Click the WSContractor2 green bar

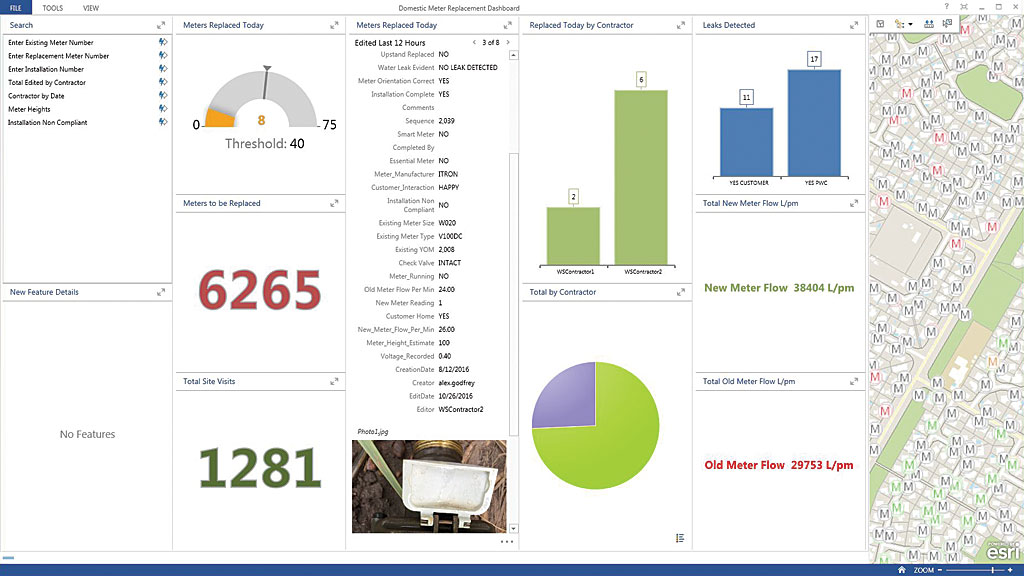click(641, 178)
